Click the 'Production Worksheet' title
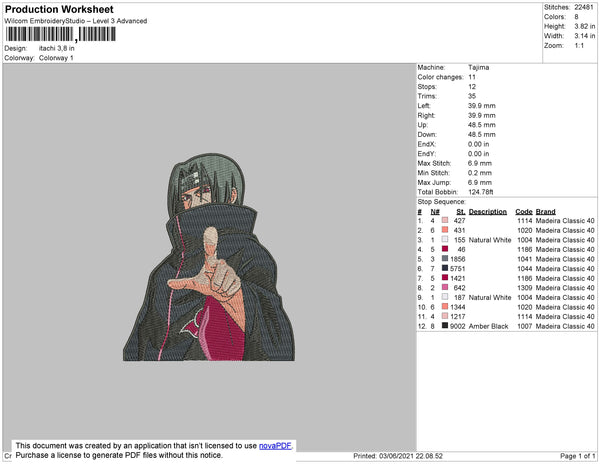The width and height of the screenshot is (600, 464). (x=59, y=10)
